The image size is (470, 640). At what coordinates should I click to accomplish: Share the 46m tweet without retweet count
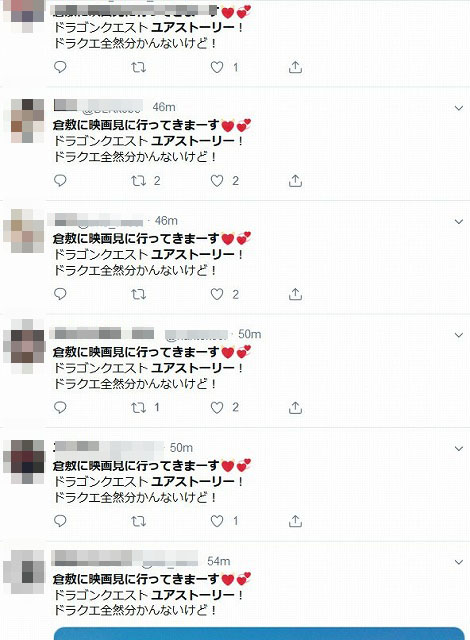(x=295, y=294)
